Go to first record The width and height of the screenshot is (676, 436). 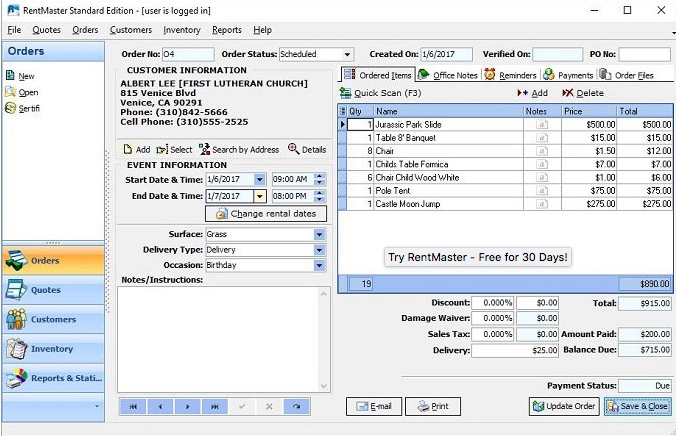[x=133, y=406]
